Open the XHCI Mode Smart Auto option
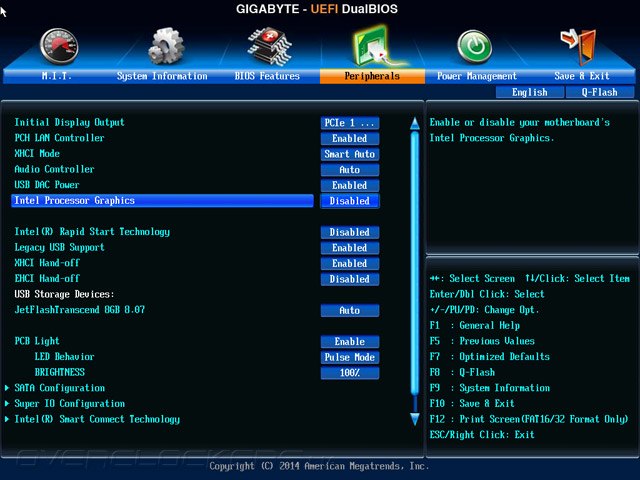Viewport: 640px width, 480px height. click(350, 154)
